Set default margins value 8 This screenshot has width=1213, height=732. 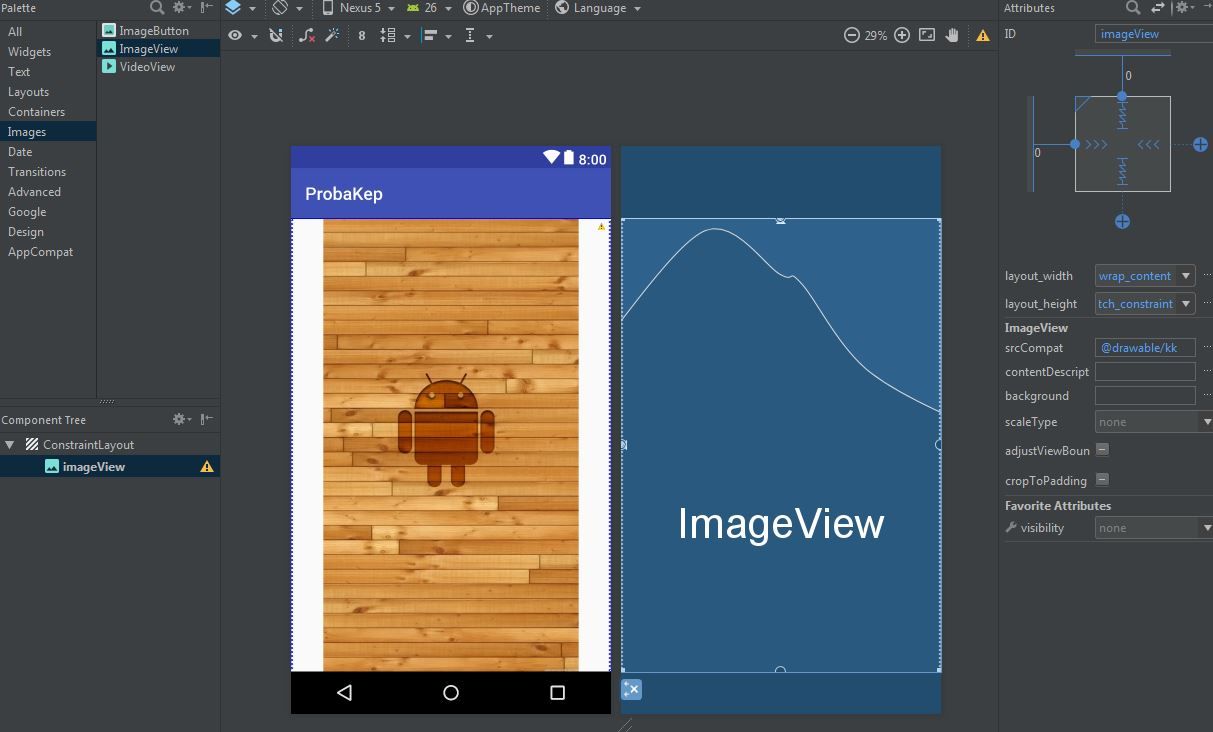(x=361, y=36)
